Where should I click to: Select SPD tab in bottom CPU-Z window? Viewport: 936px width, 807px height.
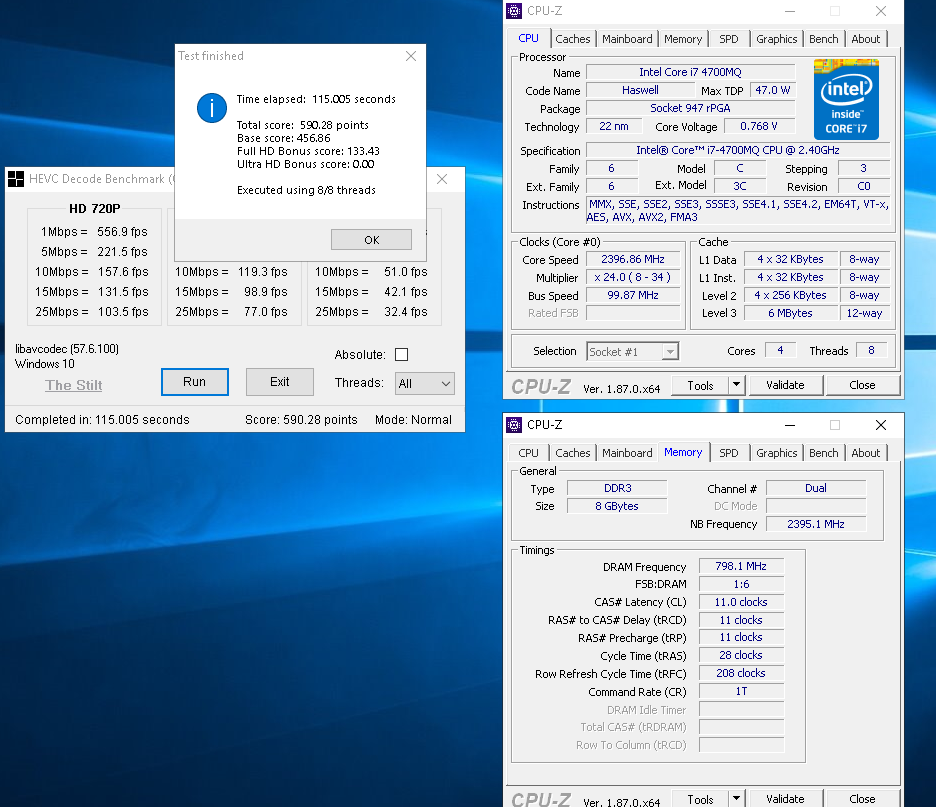[728, 453]
